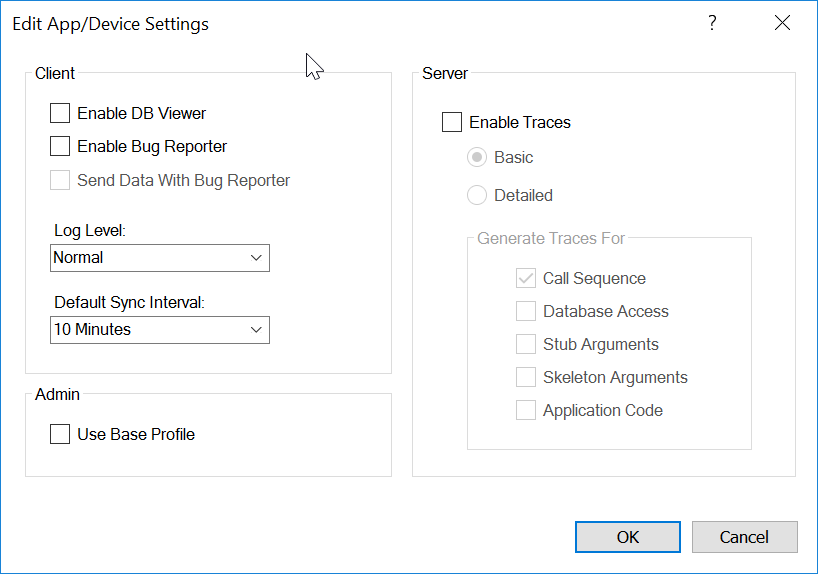This screenshot has width=818, height=574.
Task: Tick the Application Code checkbox
Action: 526,411
